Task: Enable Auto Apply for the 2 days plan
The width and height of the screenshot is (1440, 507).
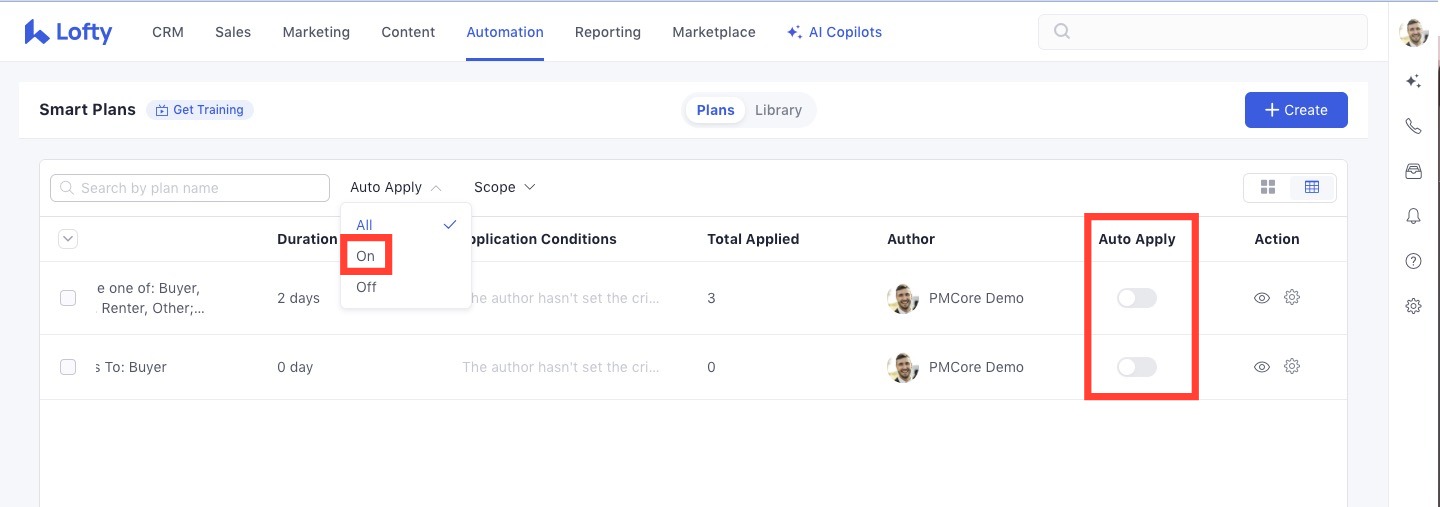Action: pyautogui.click(x=1136, y=298)
